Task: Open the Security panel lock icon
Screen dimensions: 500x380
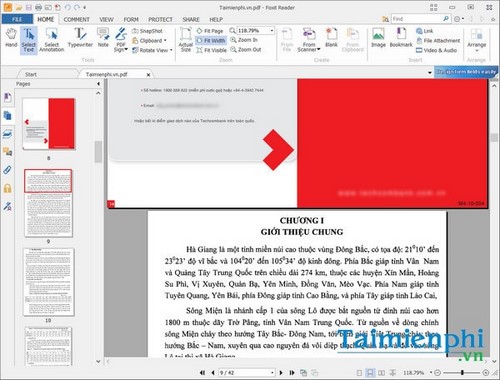Action: [7, 189]
